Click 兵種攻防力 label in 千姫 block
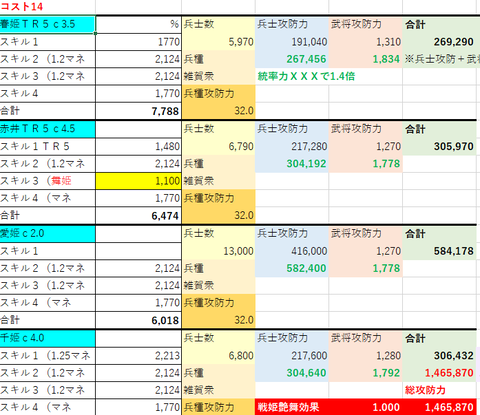 pyautogui.click(x=218, y=407)
